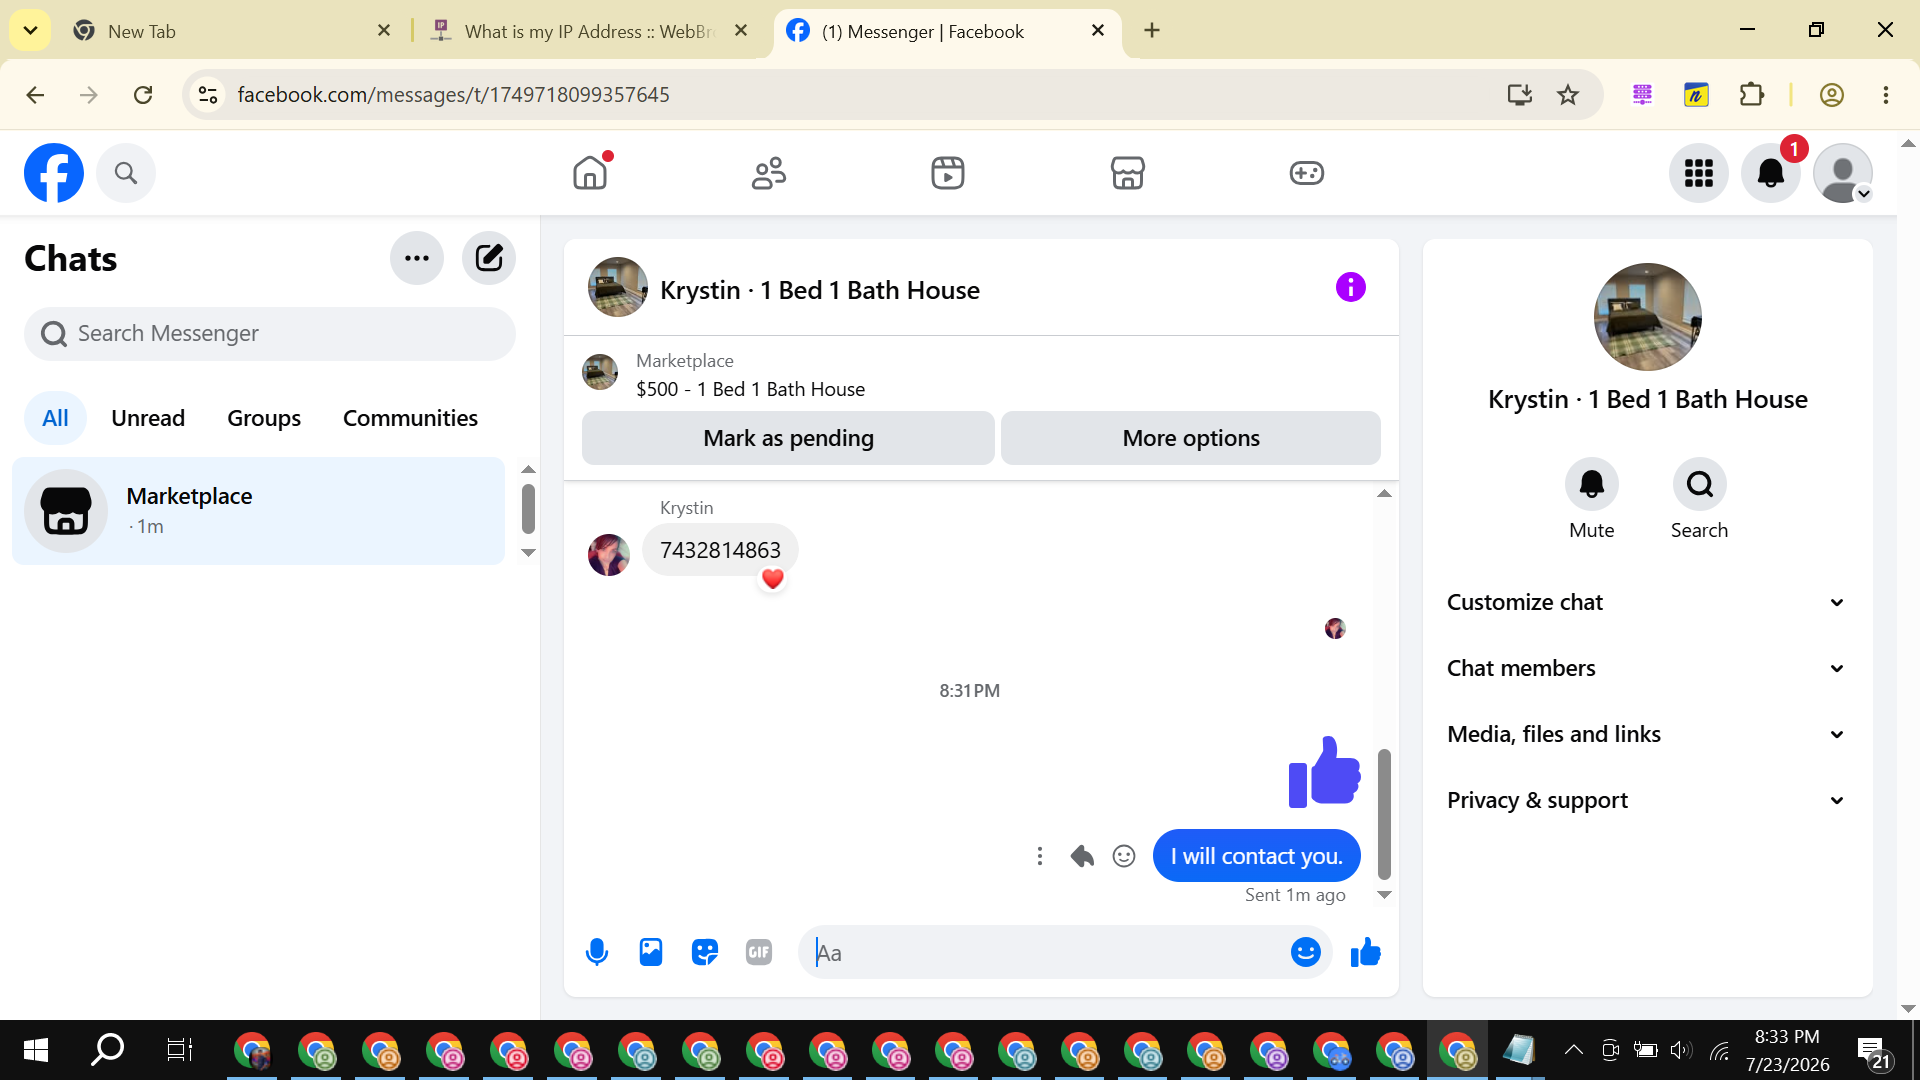The height and width of the screenshot is (1080, 1920).
Task: Click the heart reaction on Krystin's message
Action: [773, 579]
